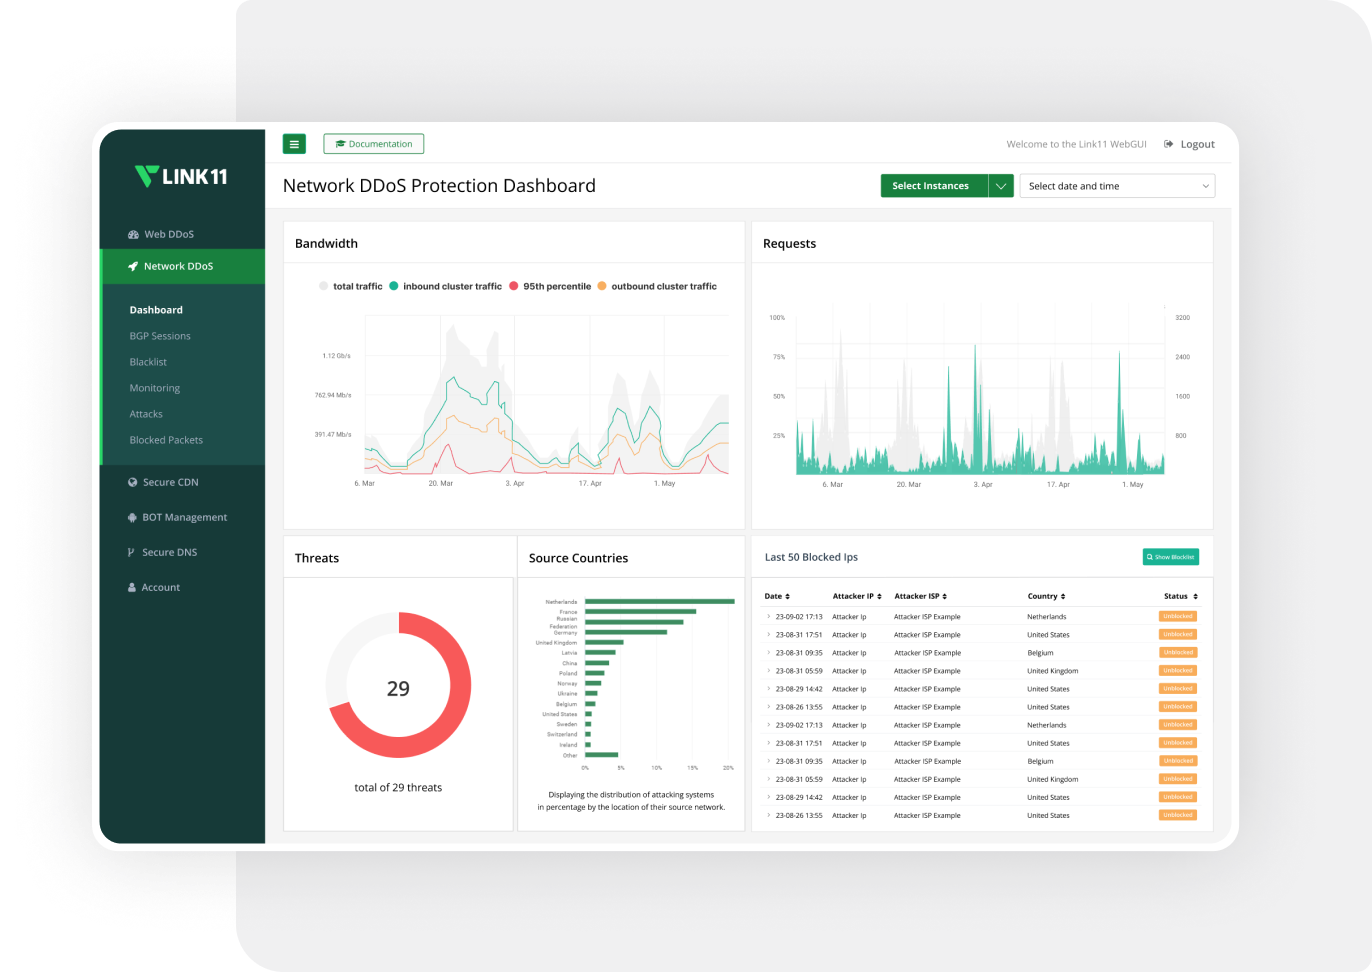Open the Documentation button
Image resolution: width=1372 pixels, height=972 pixels.
373,144
